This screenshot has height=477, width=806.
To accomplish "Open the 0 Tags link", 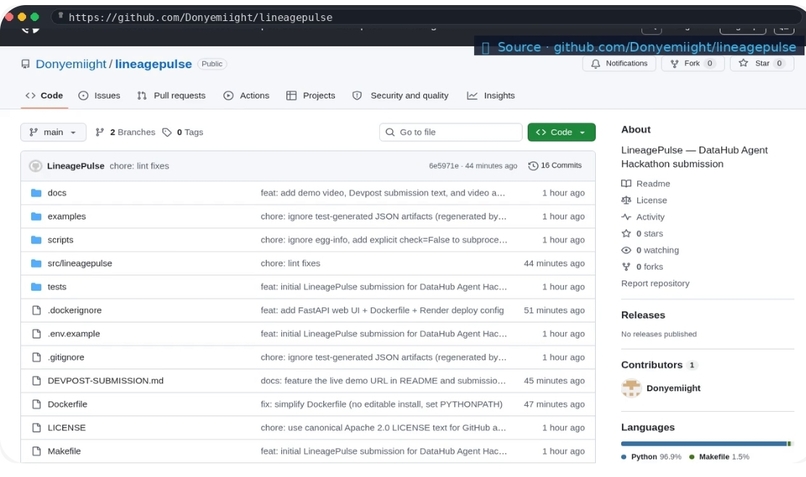I will pos(183,132).
